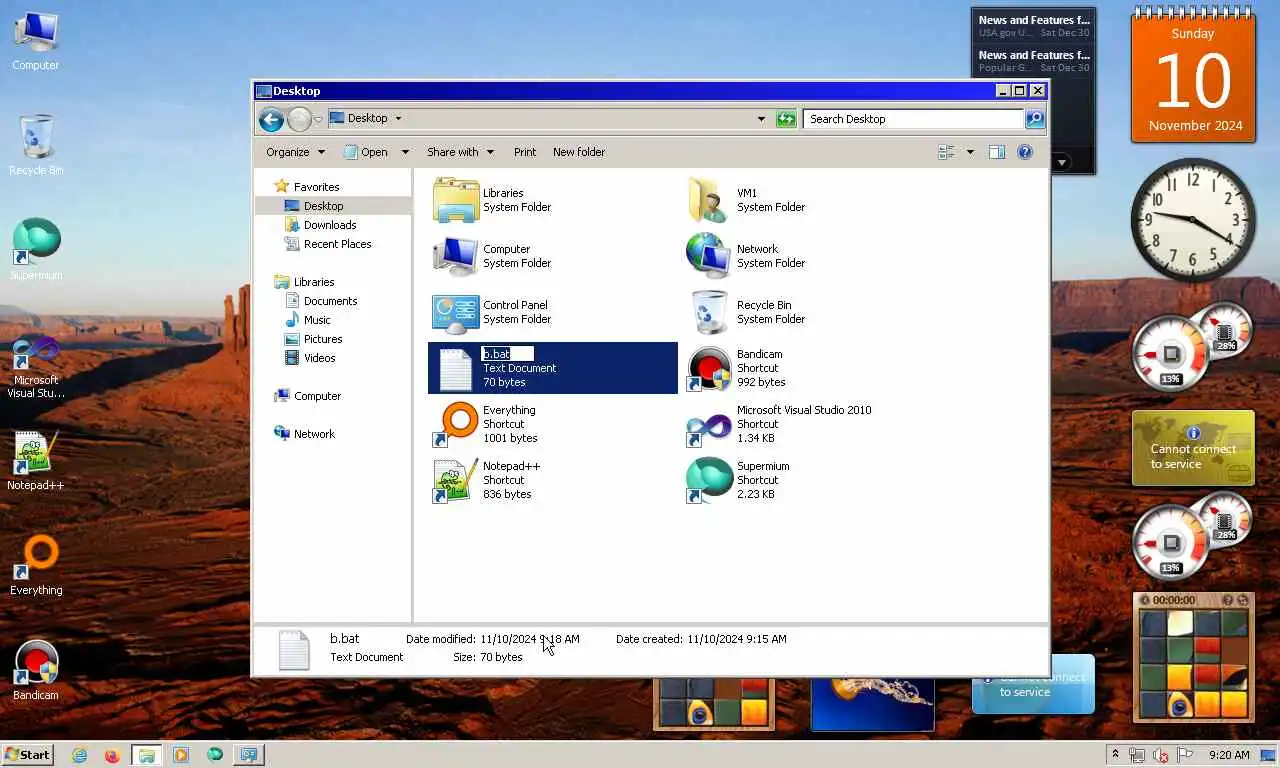The width and height of the screenshot is (1280, 768).
Task: Select the VM1 system folder icon
Action: 709,200
